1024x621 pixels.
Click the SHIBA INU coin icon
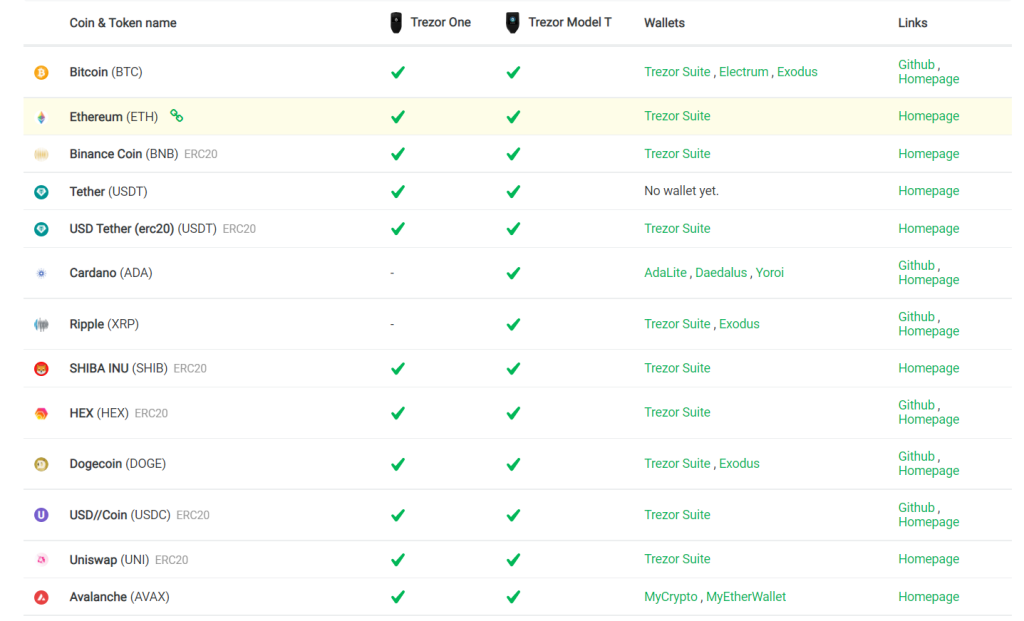(41, 369)
